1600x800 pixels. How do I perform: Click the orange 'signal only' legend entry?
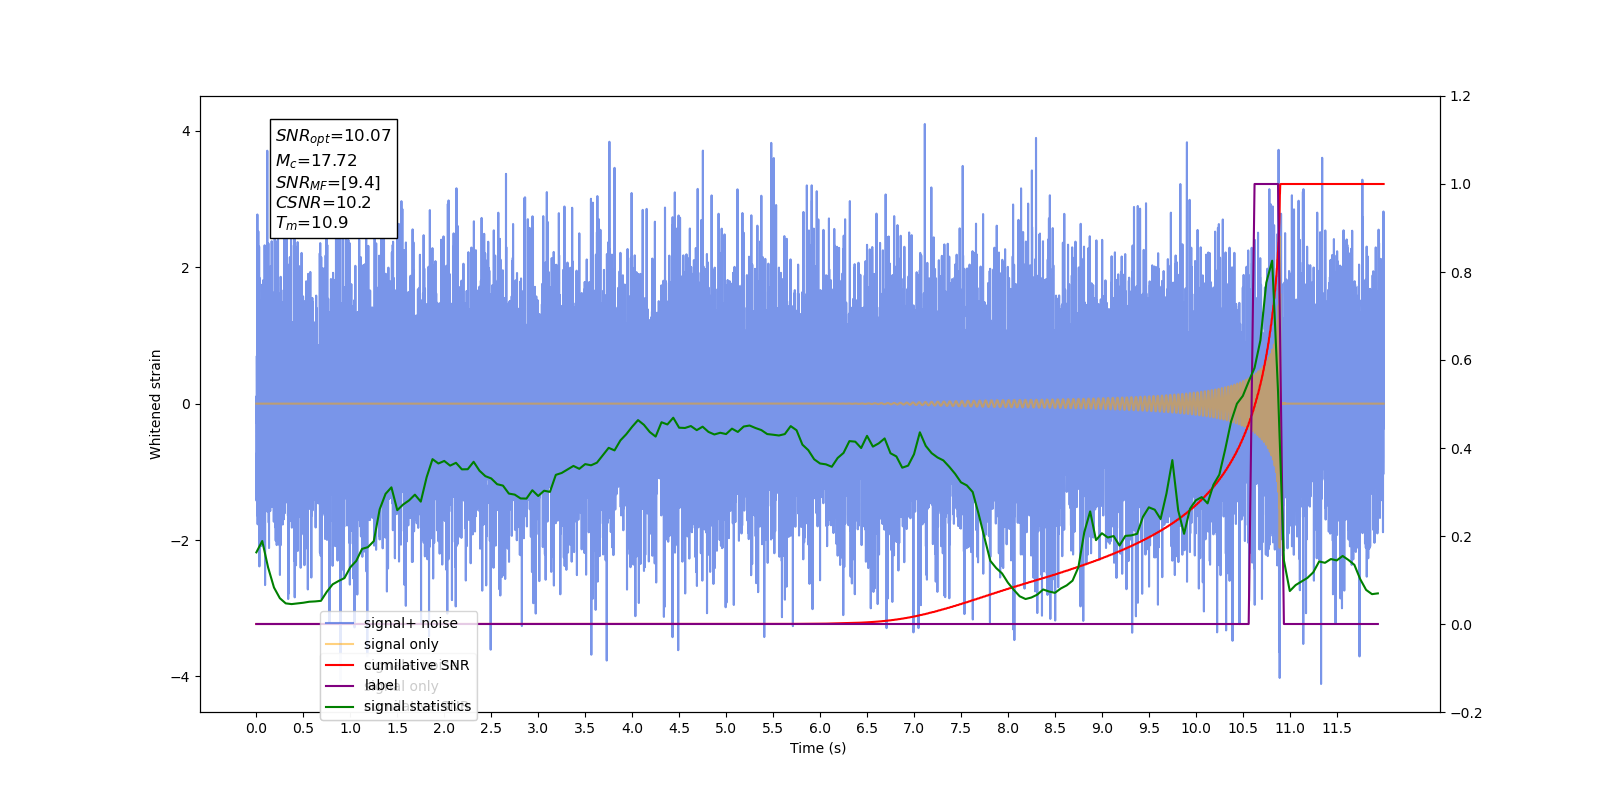[x=401, y=644]
